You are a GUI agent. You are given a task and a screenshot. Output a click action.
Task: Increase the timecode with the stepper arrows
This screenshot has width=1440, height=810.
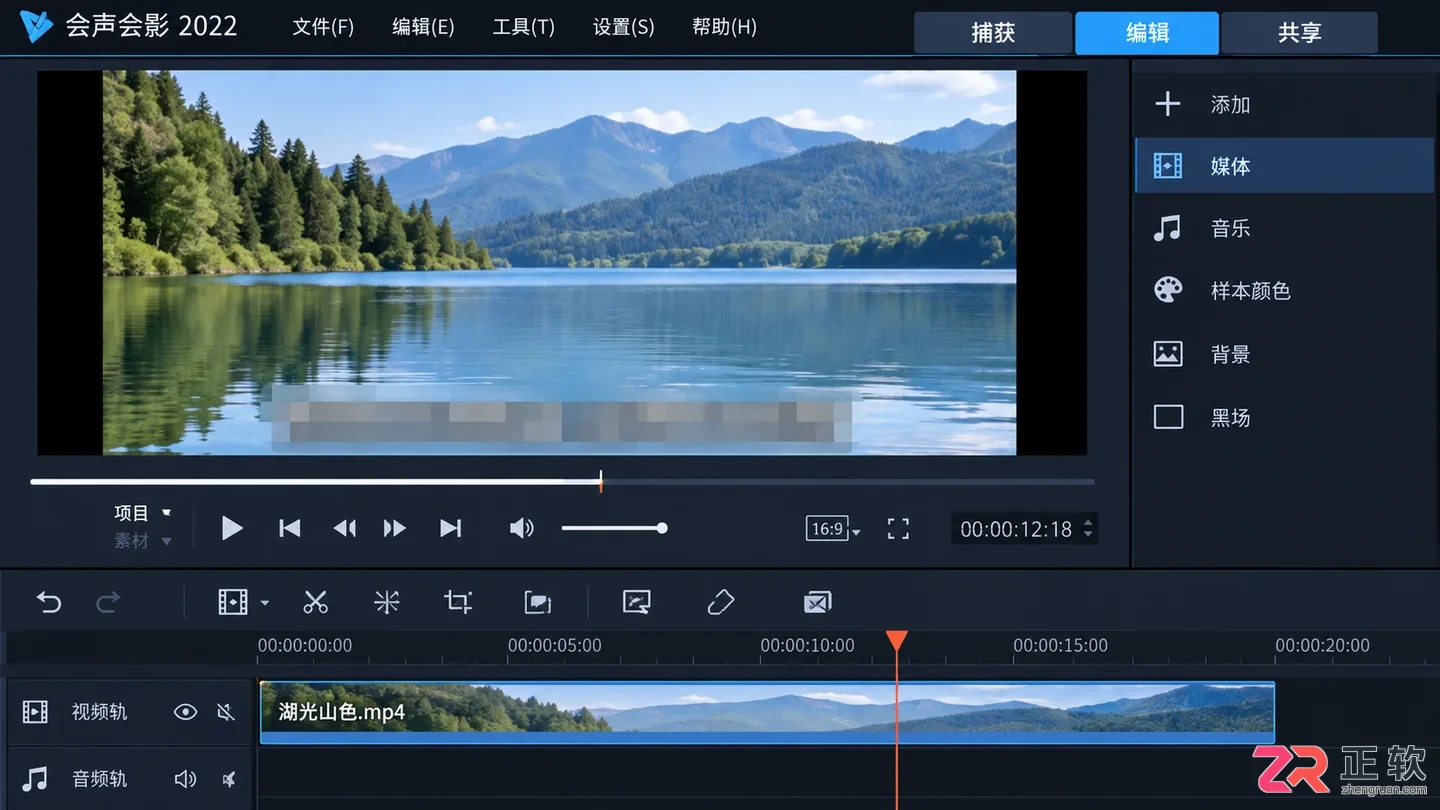coord(1088,522)
